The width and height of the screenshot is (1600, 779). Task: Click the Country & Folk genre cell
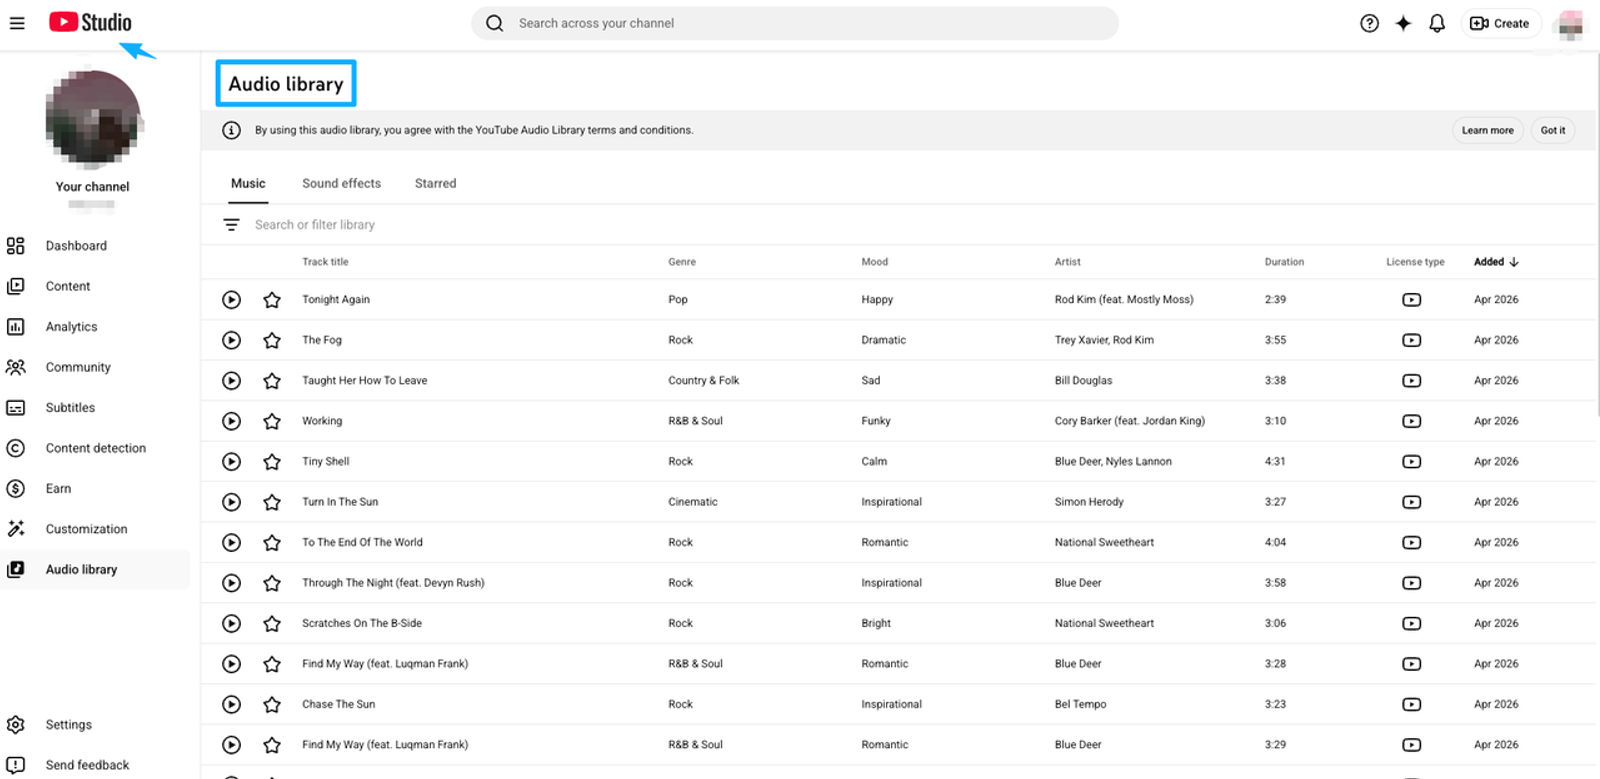(x=704, y=381)
